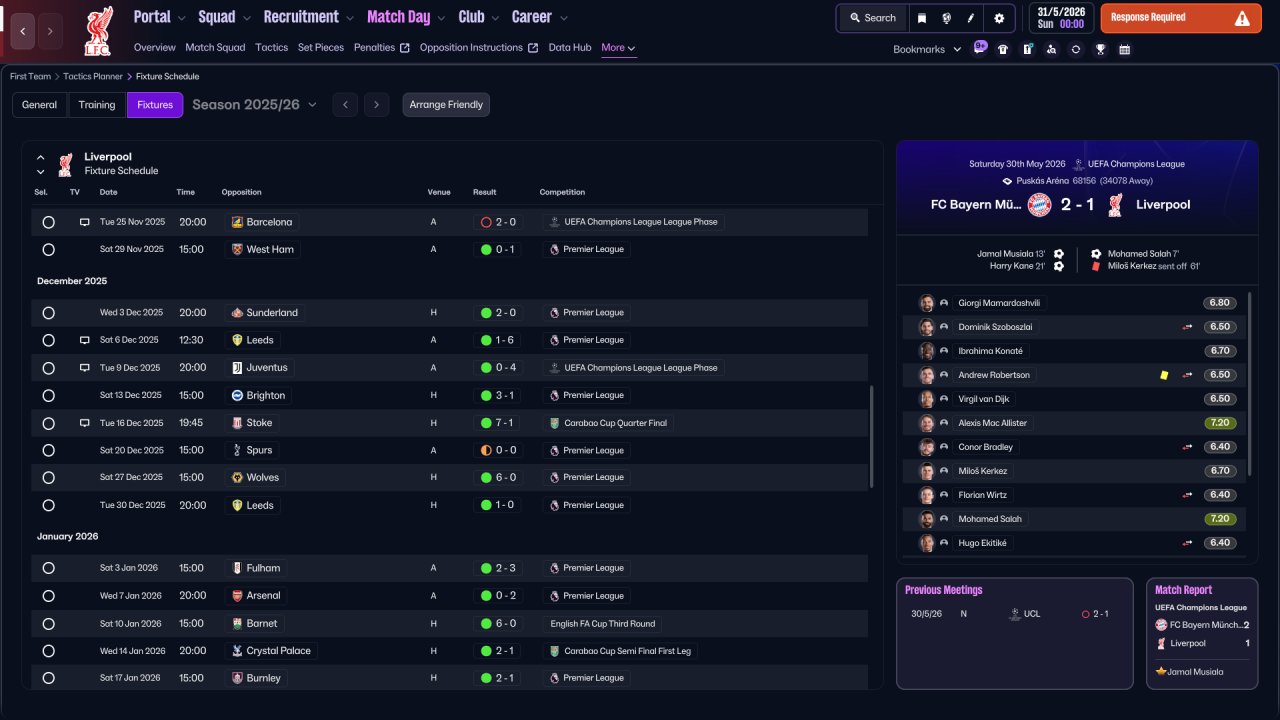Click the TV icon on the Barcelona fixture
1280x720 pixels.
click(85, 222)
